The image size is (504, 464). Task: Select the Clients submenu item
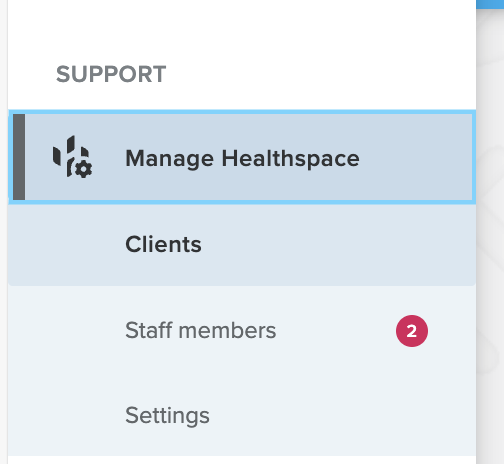pyautogui.click(x=163, y=244)
